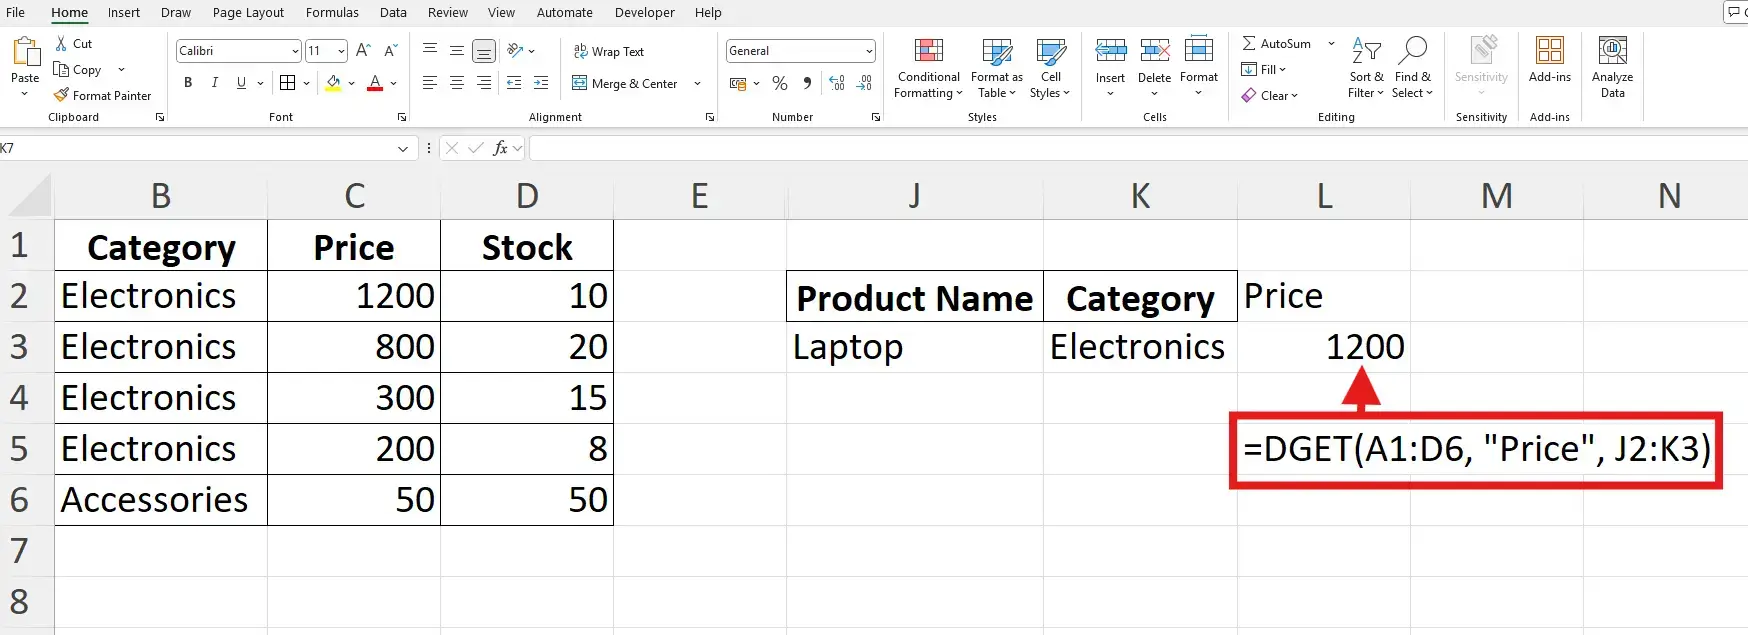This screenshot has height=635, width=1748.
Task: Apply the Borders icon to cells
Action: [288, 83]
